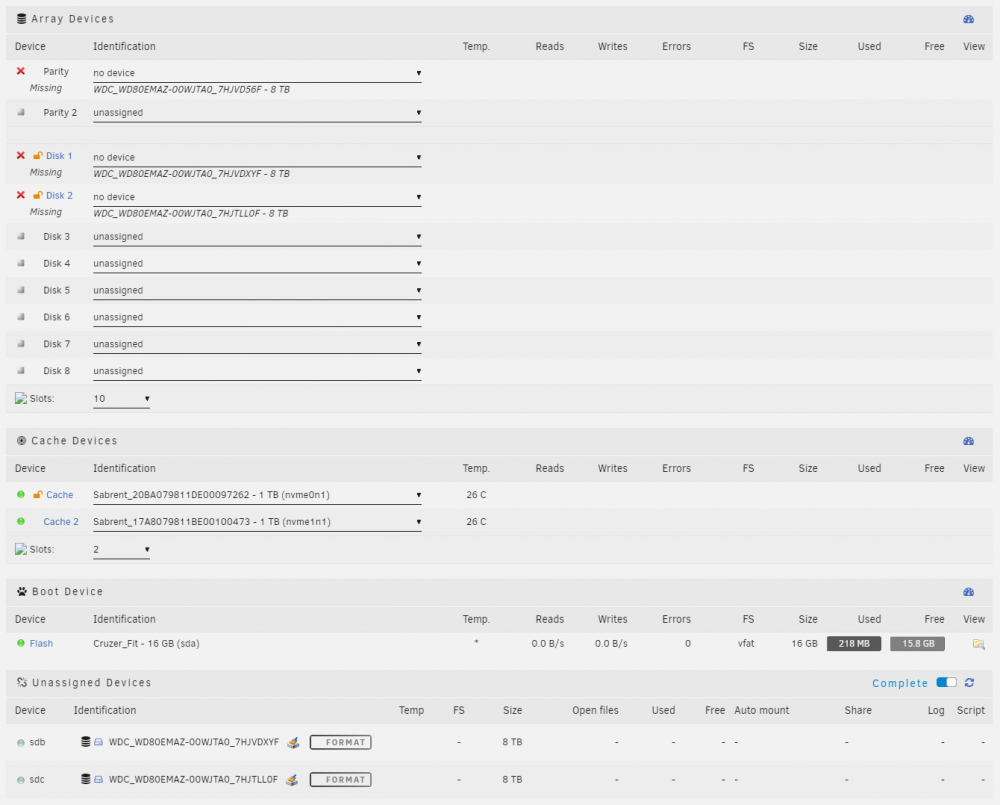The width and height of the screenshot is (1000, 805).
Task: Click grey status square for Disk 3
Action: point(20,236)
